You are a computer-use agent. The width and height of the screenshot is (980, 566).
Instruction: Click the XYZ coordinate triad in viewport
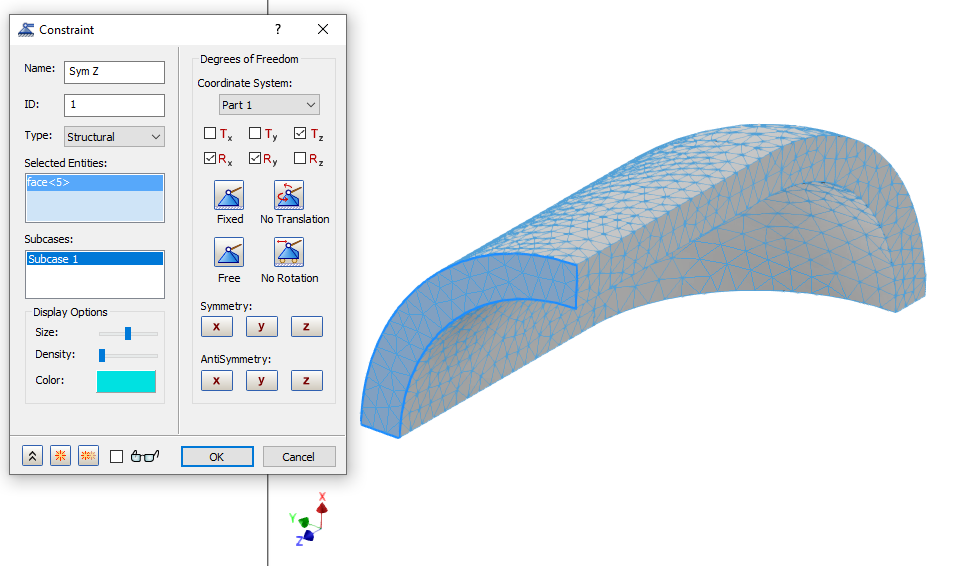(311, 520)
